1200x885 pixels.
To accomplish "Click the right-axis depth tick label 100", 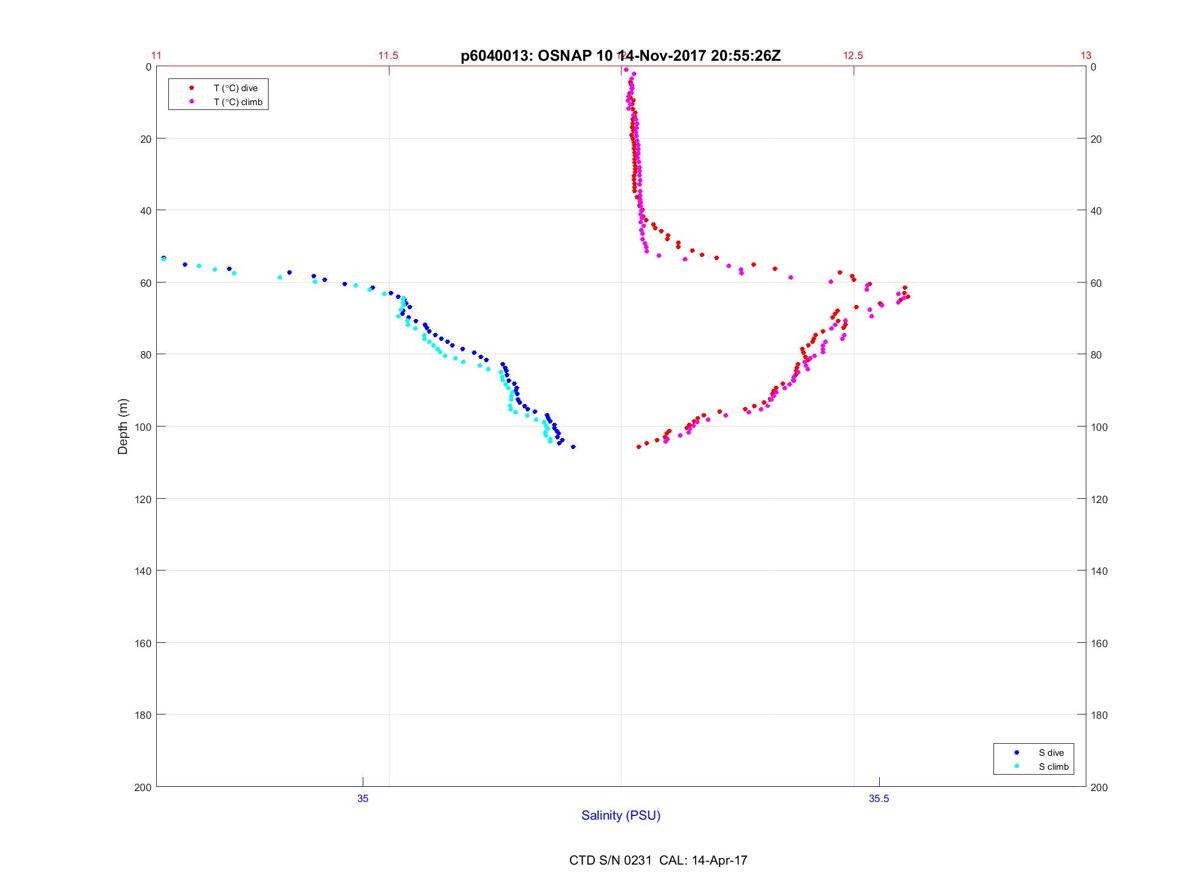I will [x=1100, y=427].
